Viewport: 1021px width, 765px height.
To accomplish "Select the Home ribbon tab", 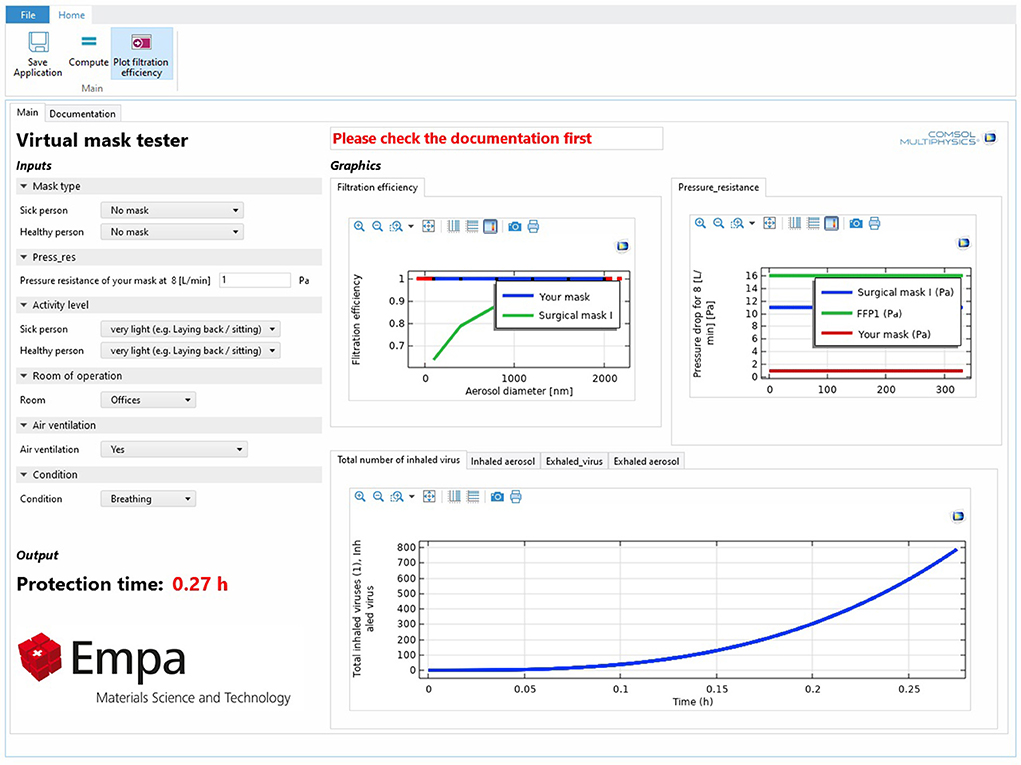I will [x=71, y=15].
